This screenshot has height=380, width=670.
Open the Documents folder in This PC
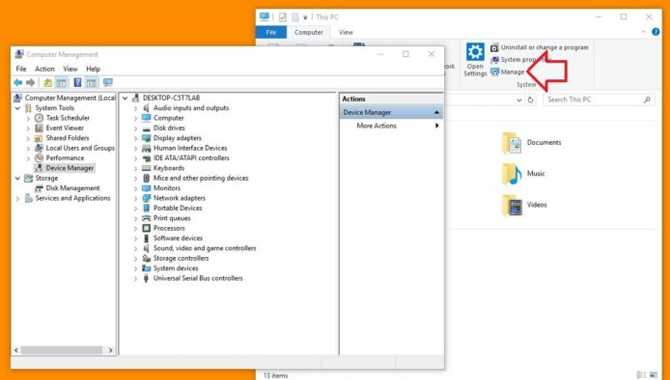tap(532, 143)
